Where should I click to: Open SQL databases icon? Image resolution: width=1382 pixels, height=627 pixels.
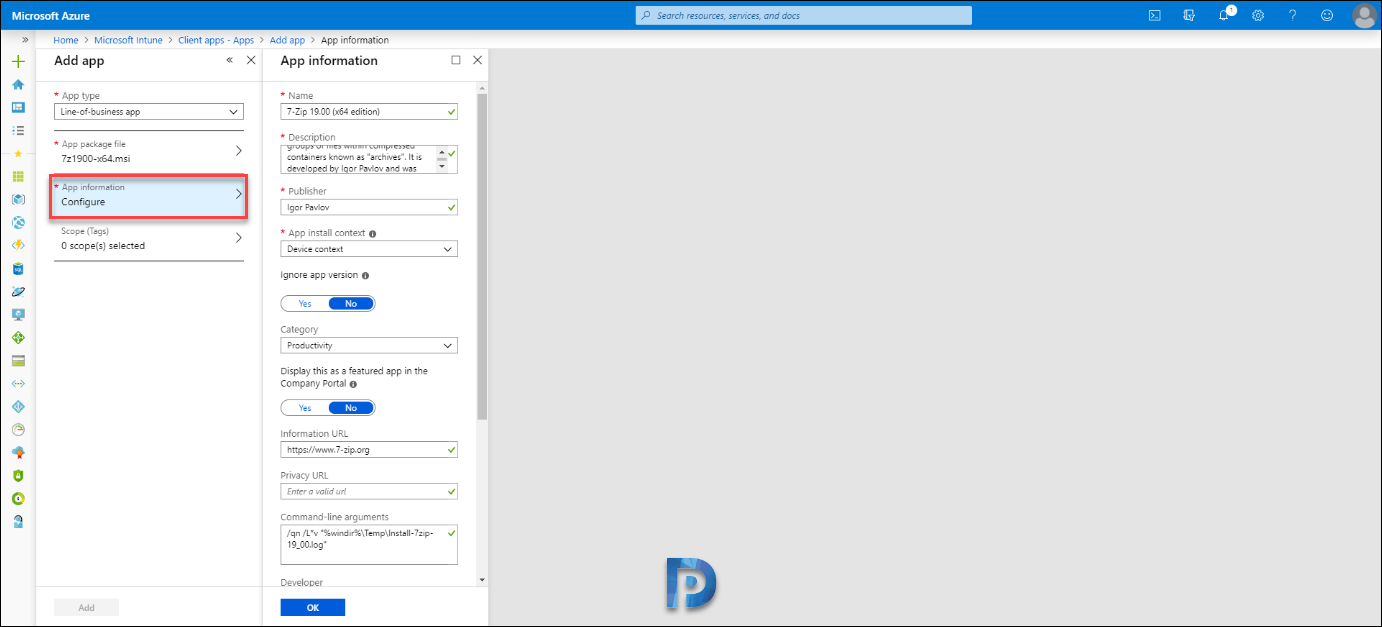coord(18,268)
